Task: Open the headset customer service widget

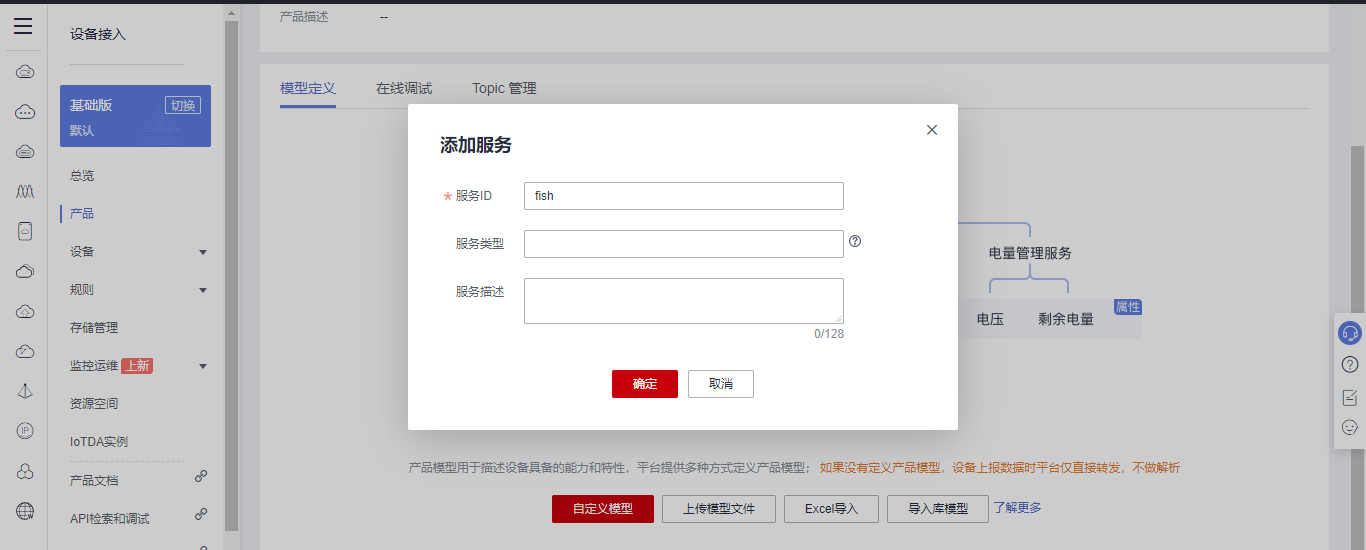Action: pyautogui.click(x=1350, y=333)
